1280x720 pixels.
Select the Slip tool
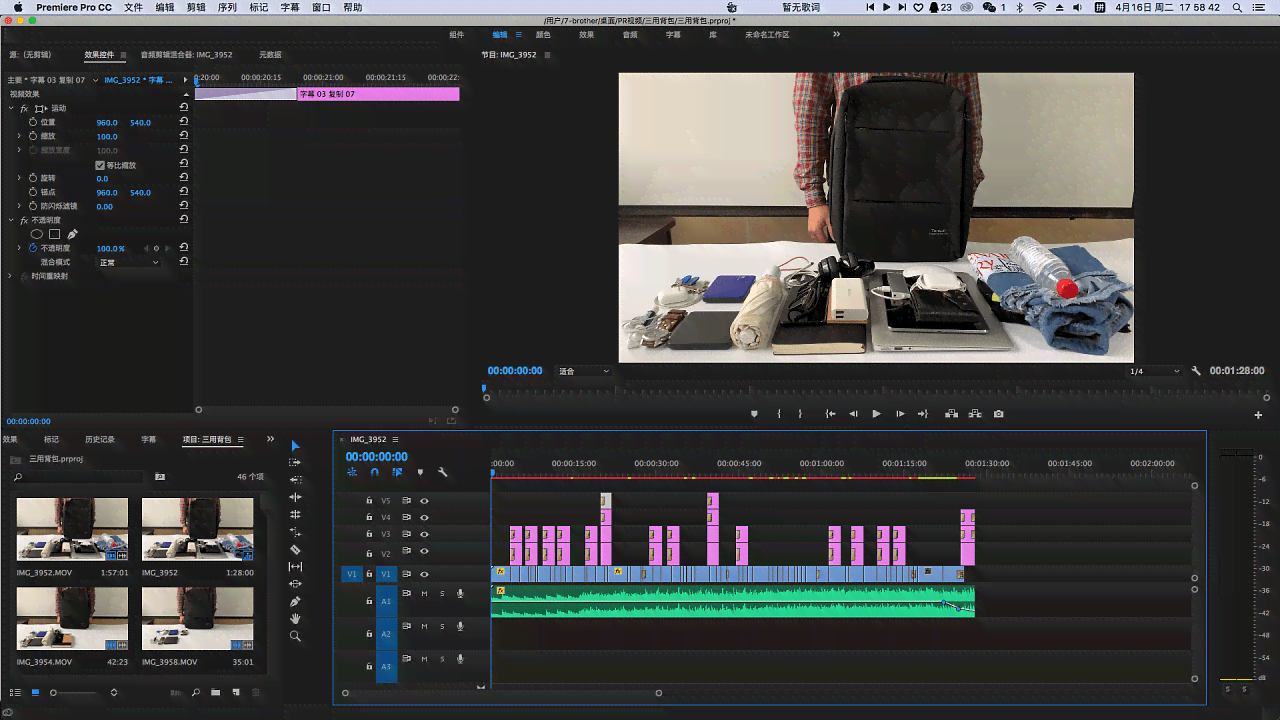click(295, 566)
